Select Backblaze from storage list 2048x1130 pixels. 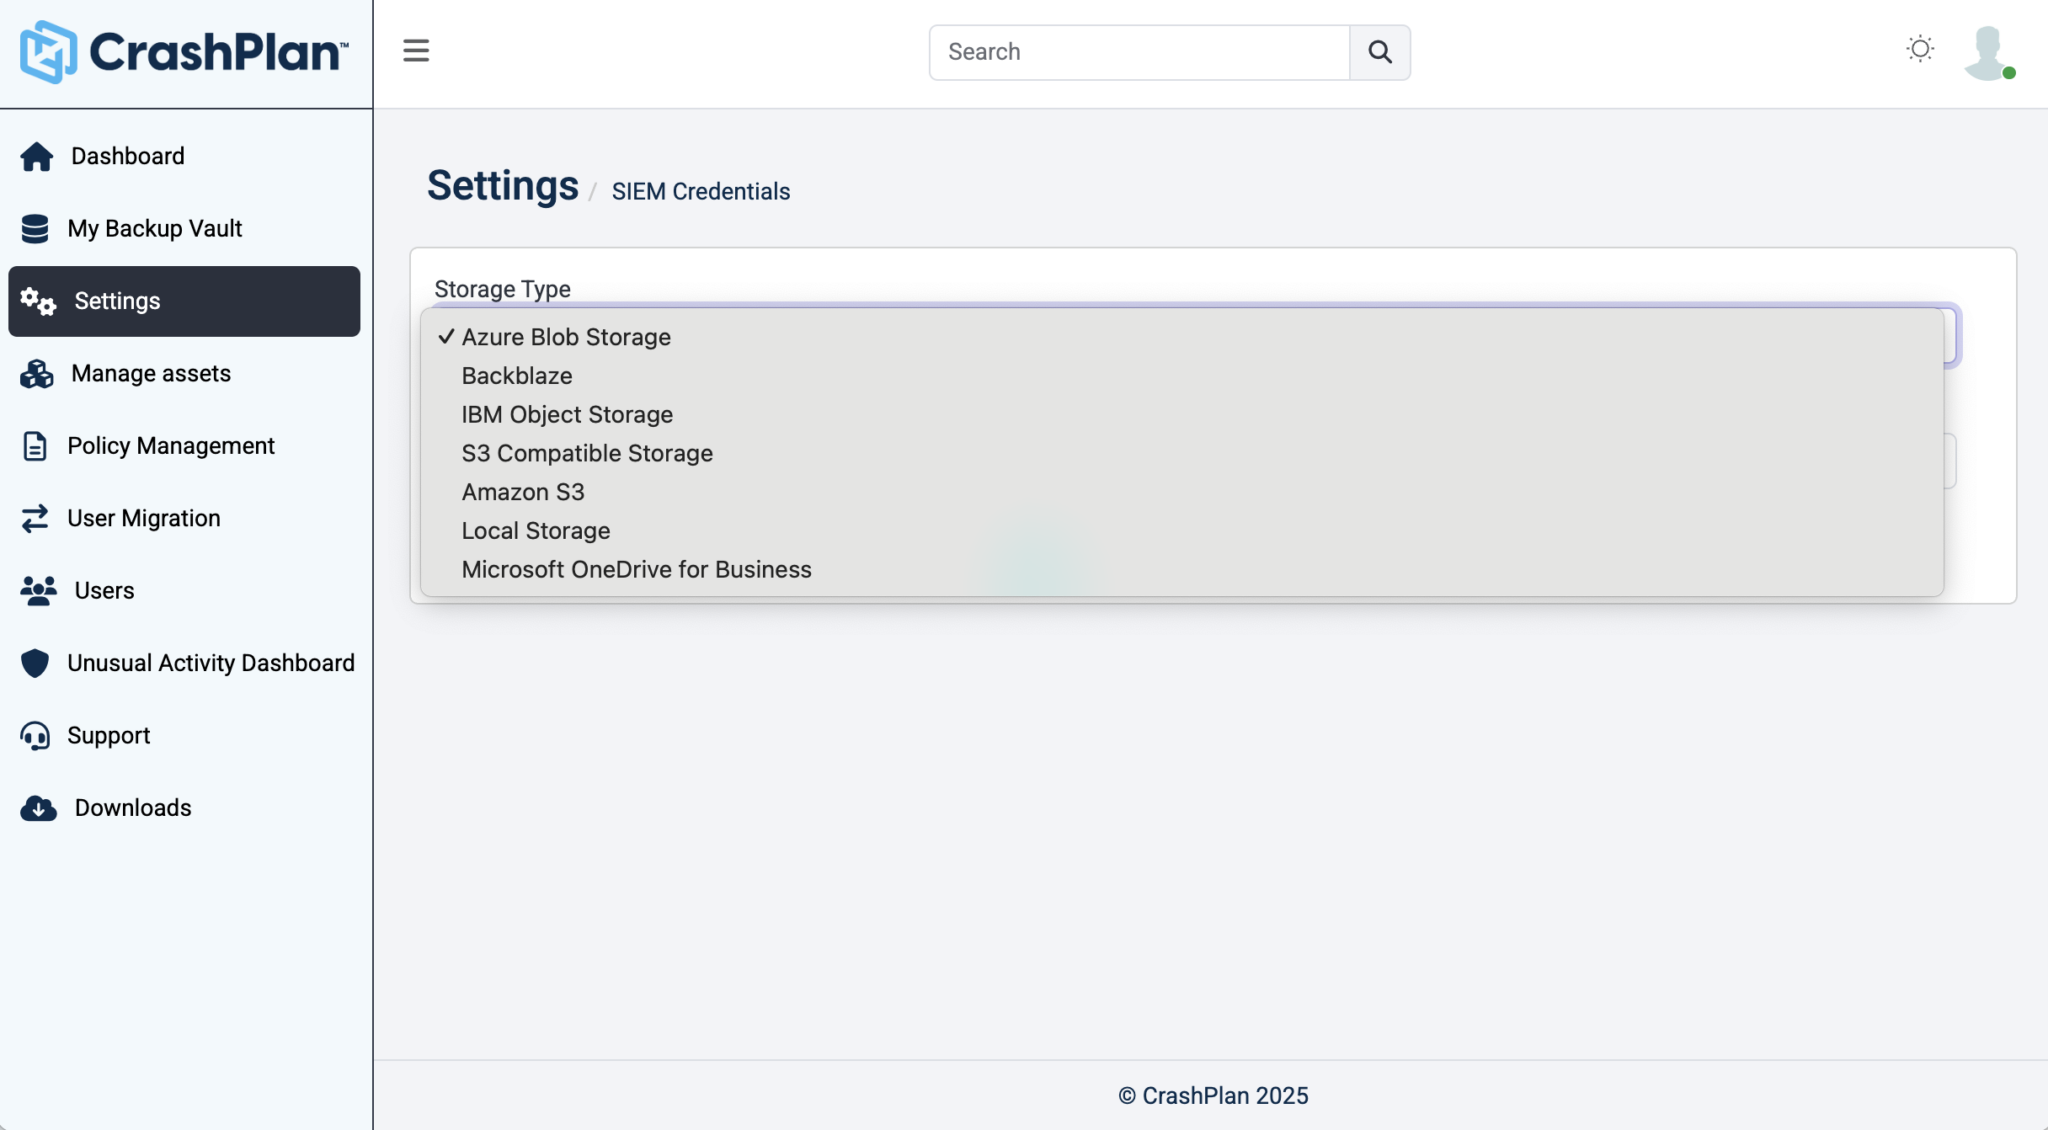pos(1182,376)
